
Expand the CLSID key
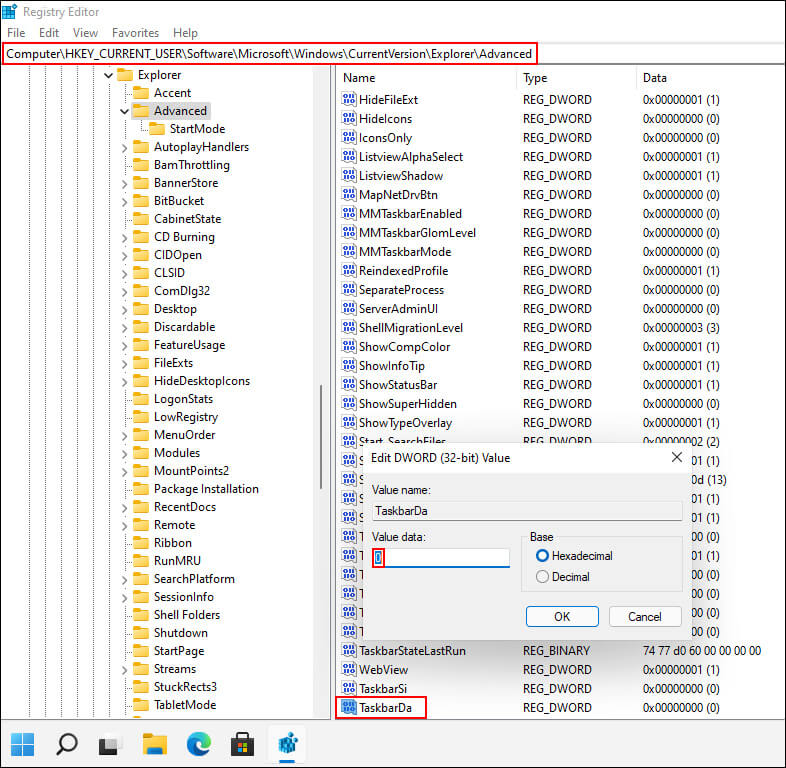(124, 273)
